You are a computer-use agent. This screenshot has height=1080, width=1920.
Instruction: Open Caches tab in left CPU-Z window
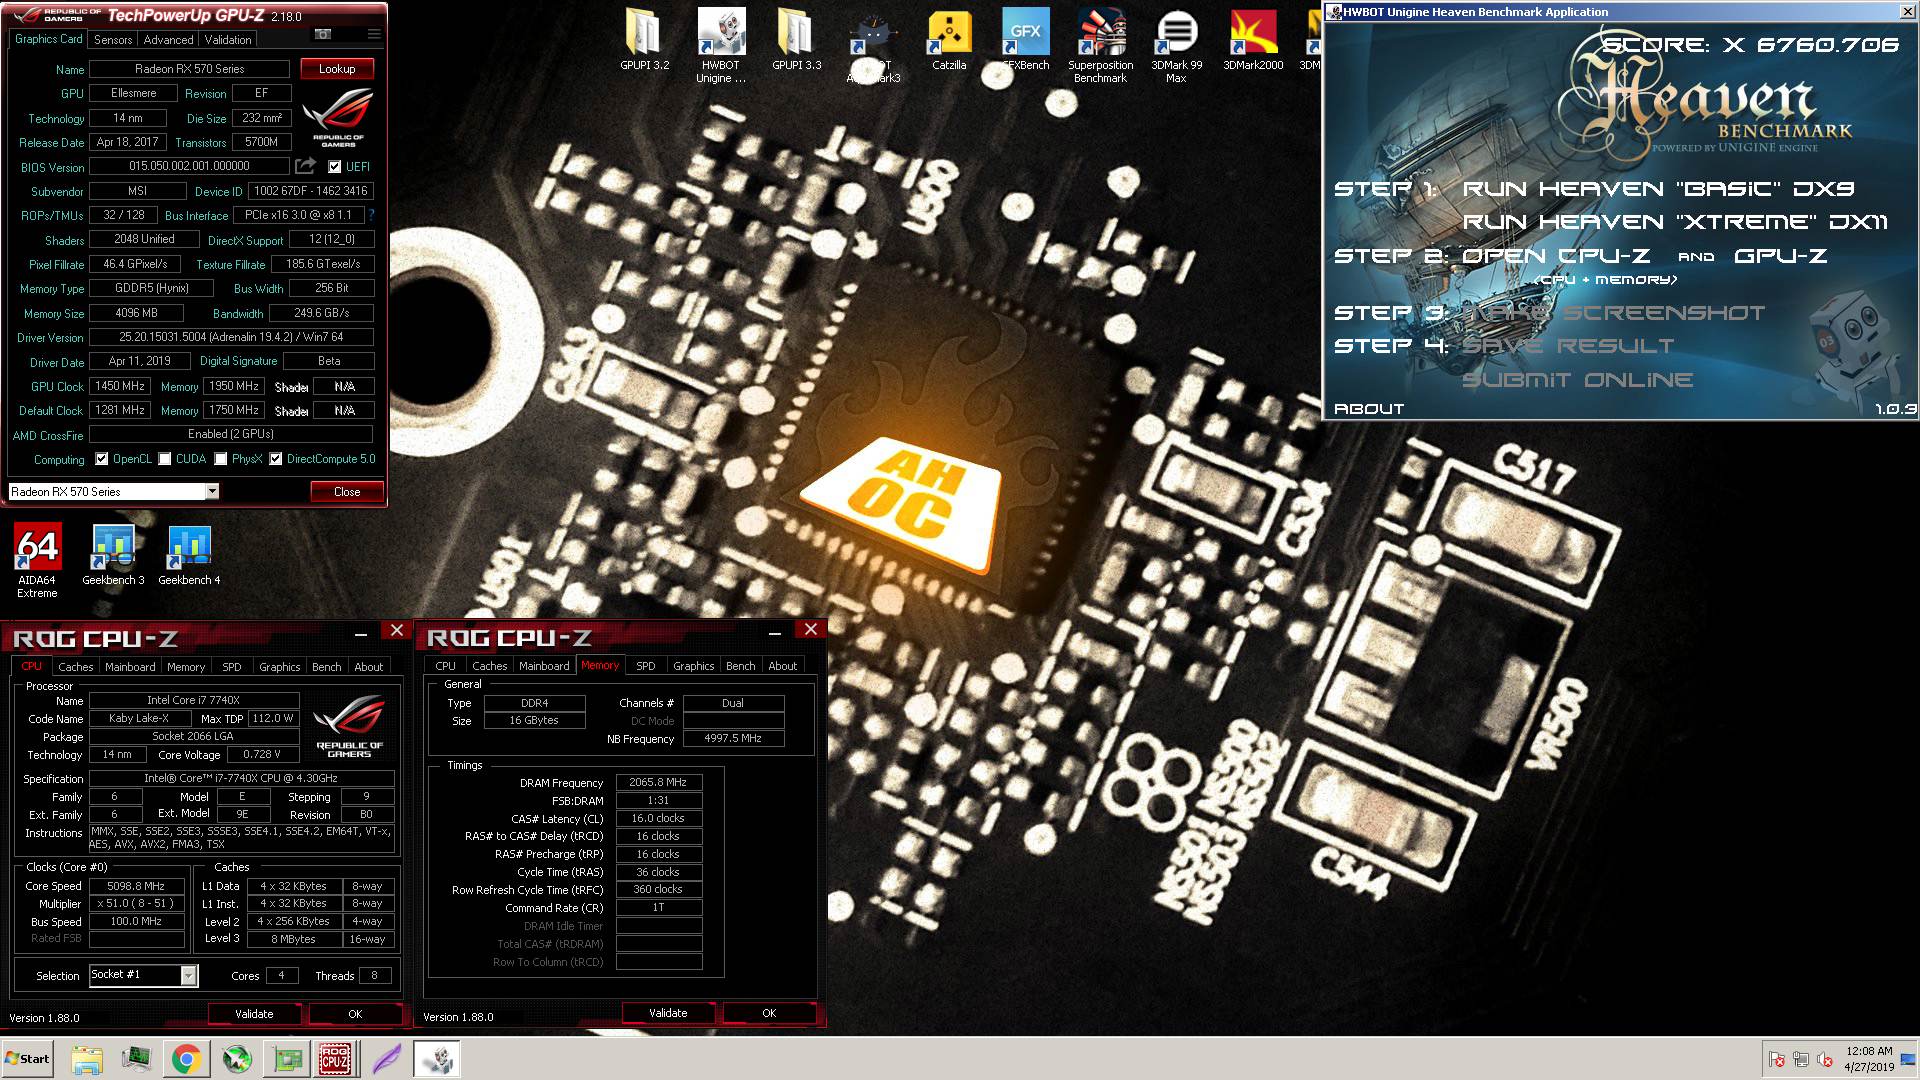[75, 666]
